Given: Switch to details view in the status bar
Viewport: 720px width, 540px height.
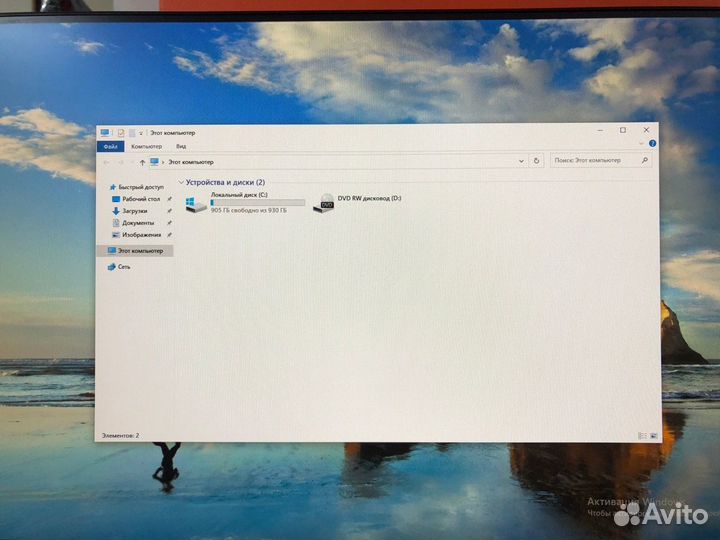Looking at the screenshot, I should click(x=642, y=436).
